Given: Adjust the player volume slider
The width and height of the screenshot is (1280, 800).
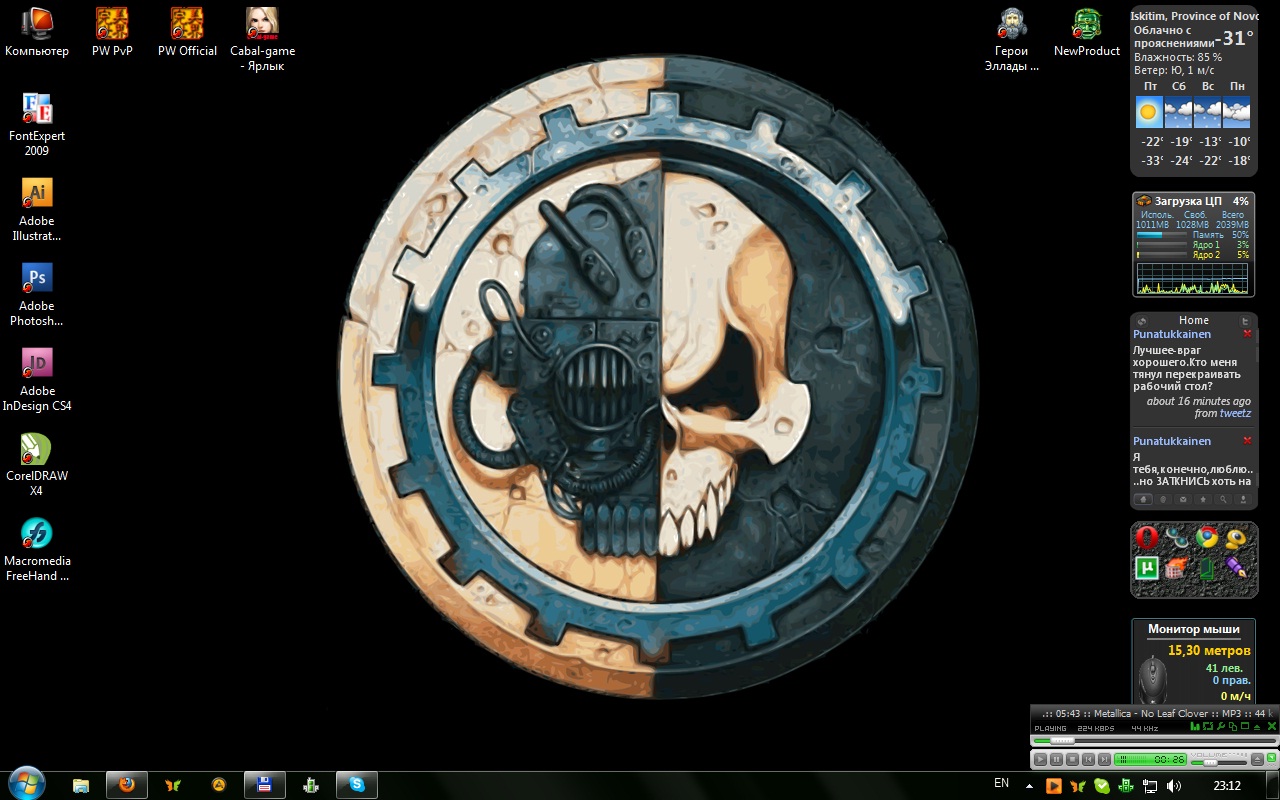Looking at the screenshot, I should [1212, 761].
